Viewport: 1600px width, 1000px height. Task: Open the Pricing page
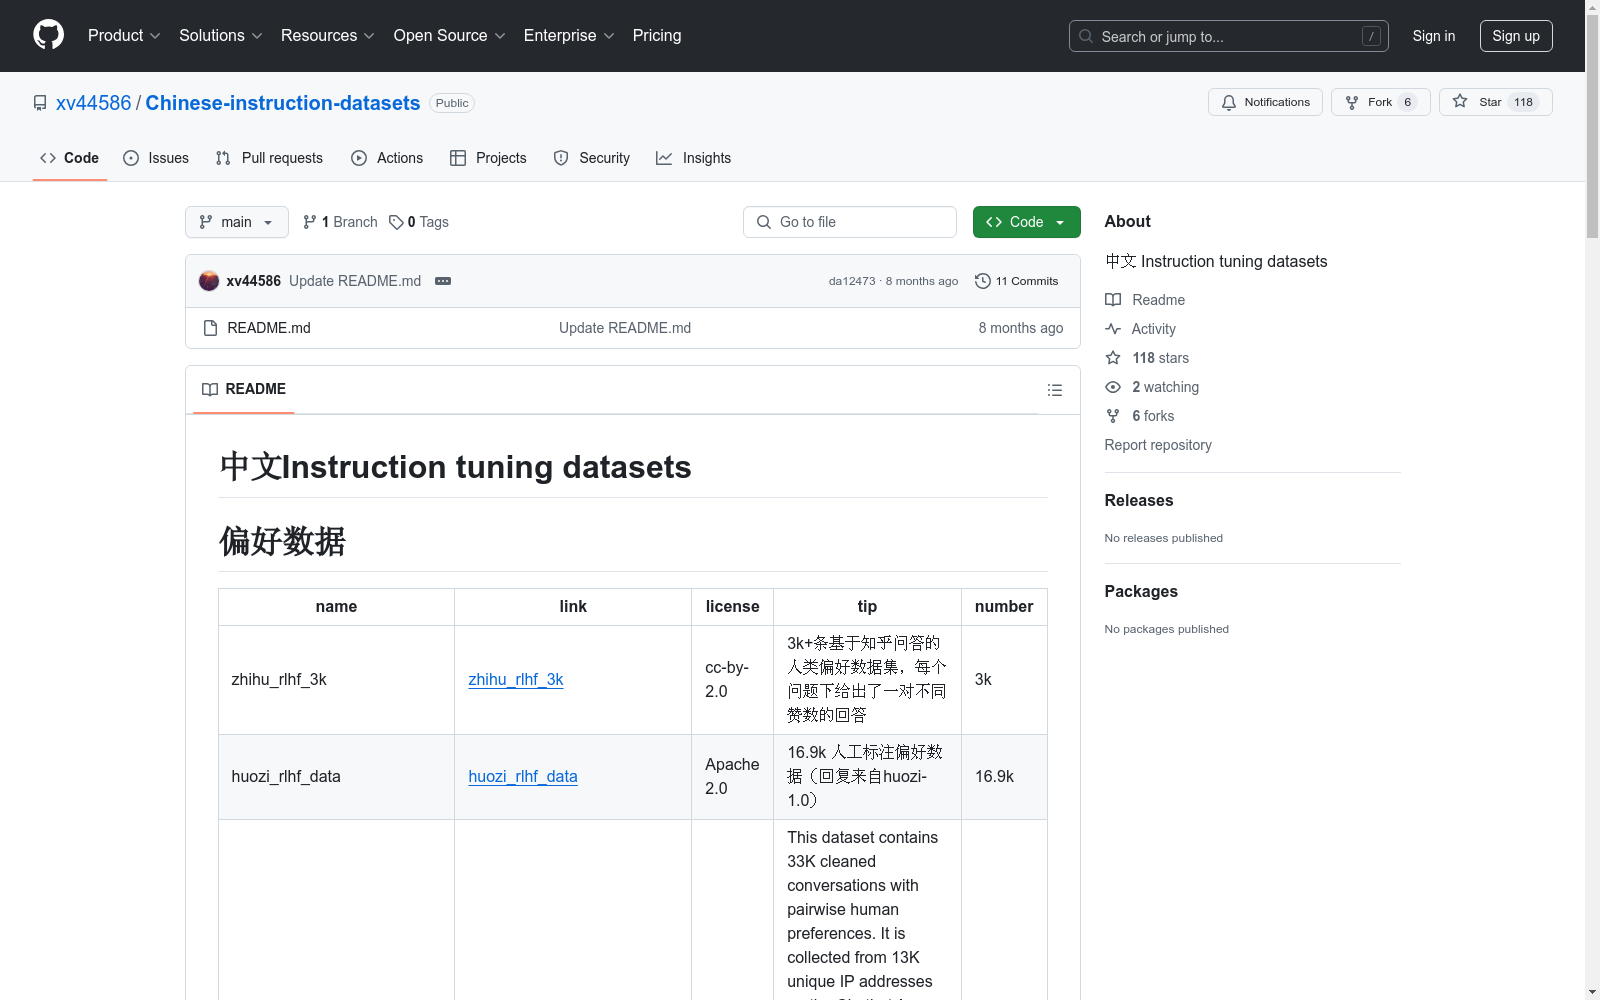tap(657, 35)
